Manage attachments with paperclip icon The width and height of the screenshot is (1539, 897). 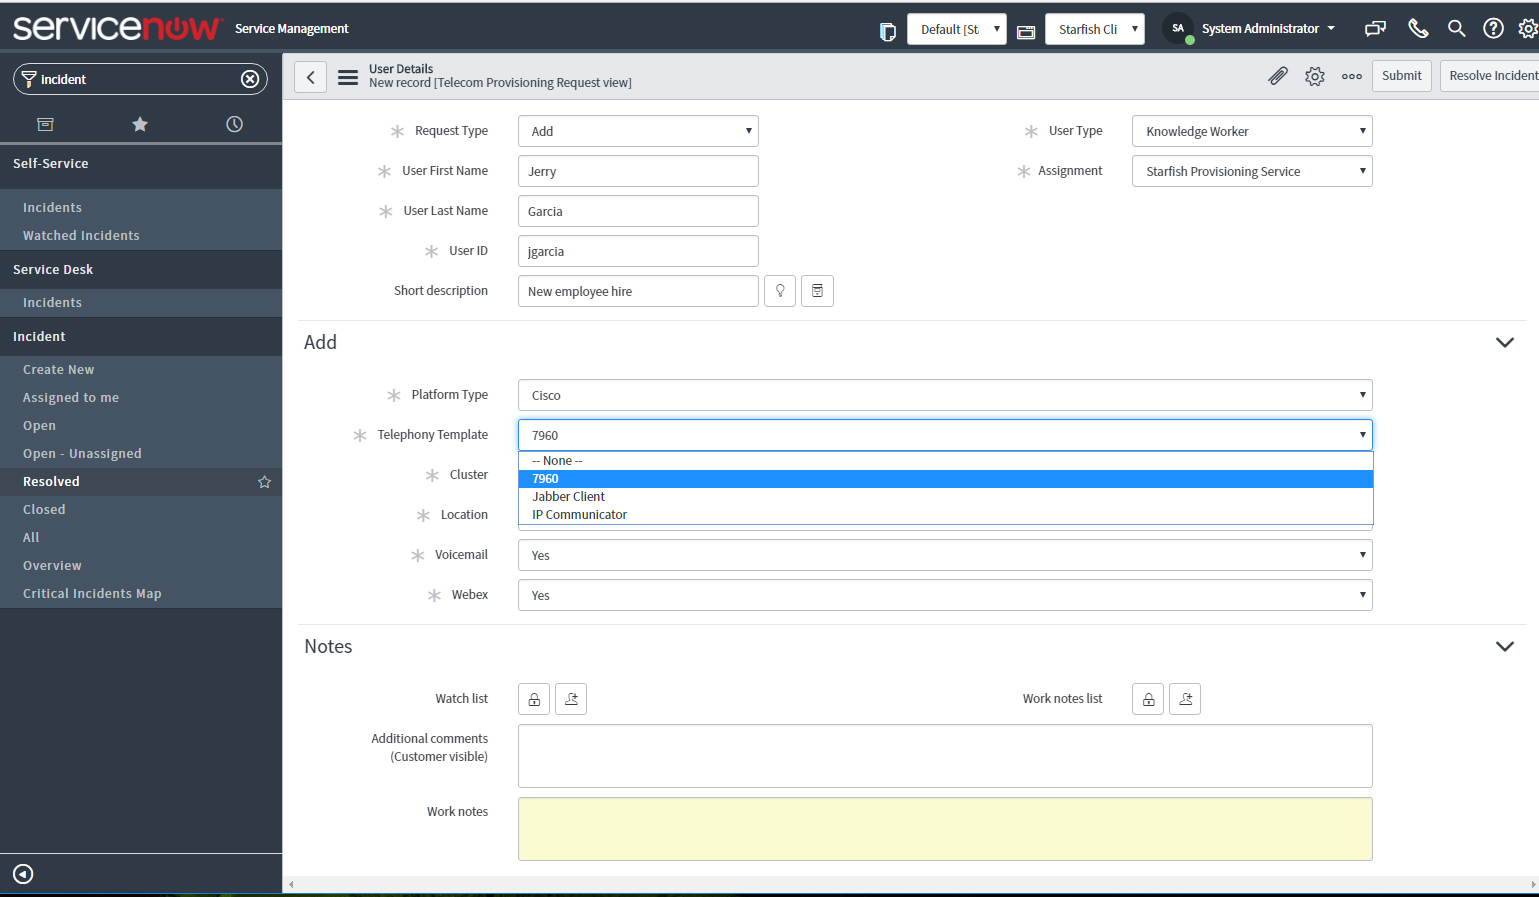[x=1278, y=76]
